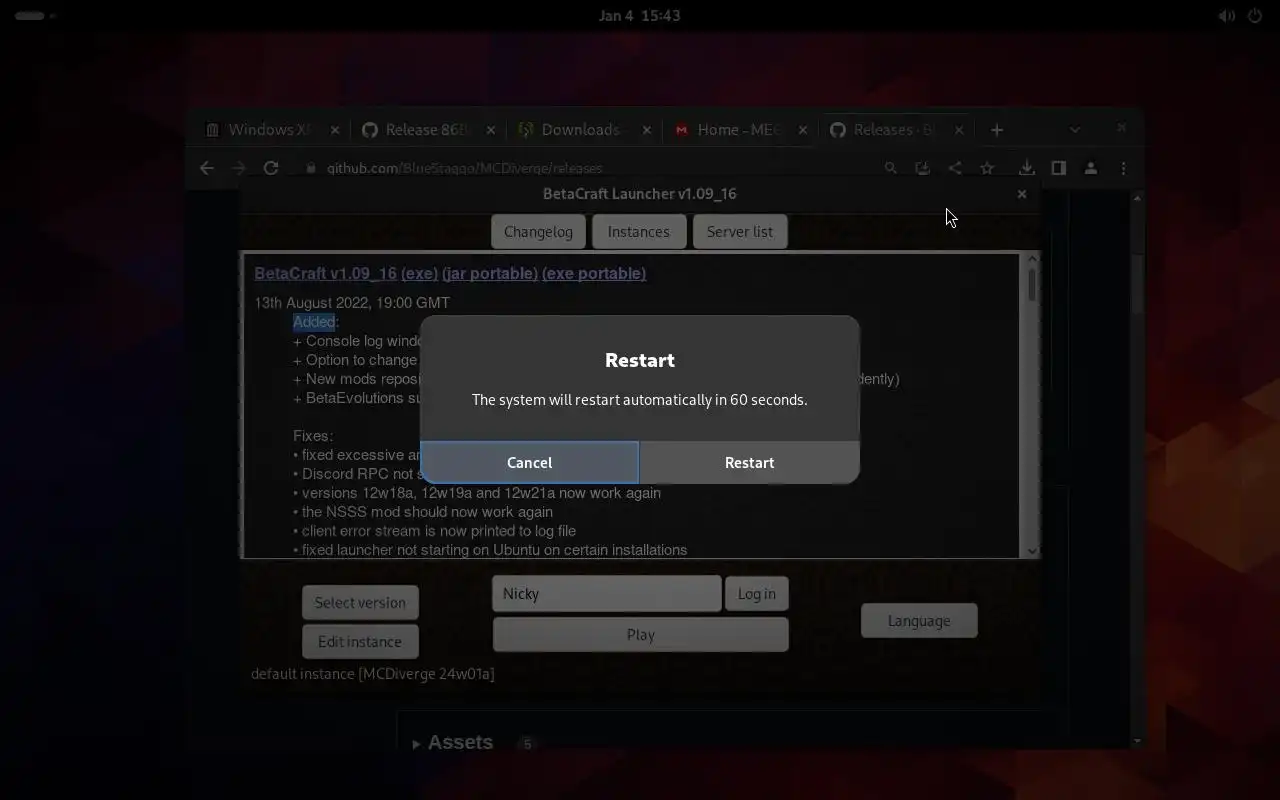
Task: Reload the GitHub releases page
Action: 271,168
